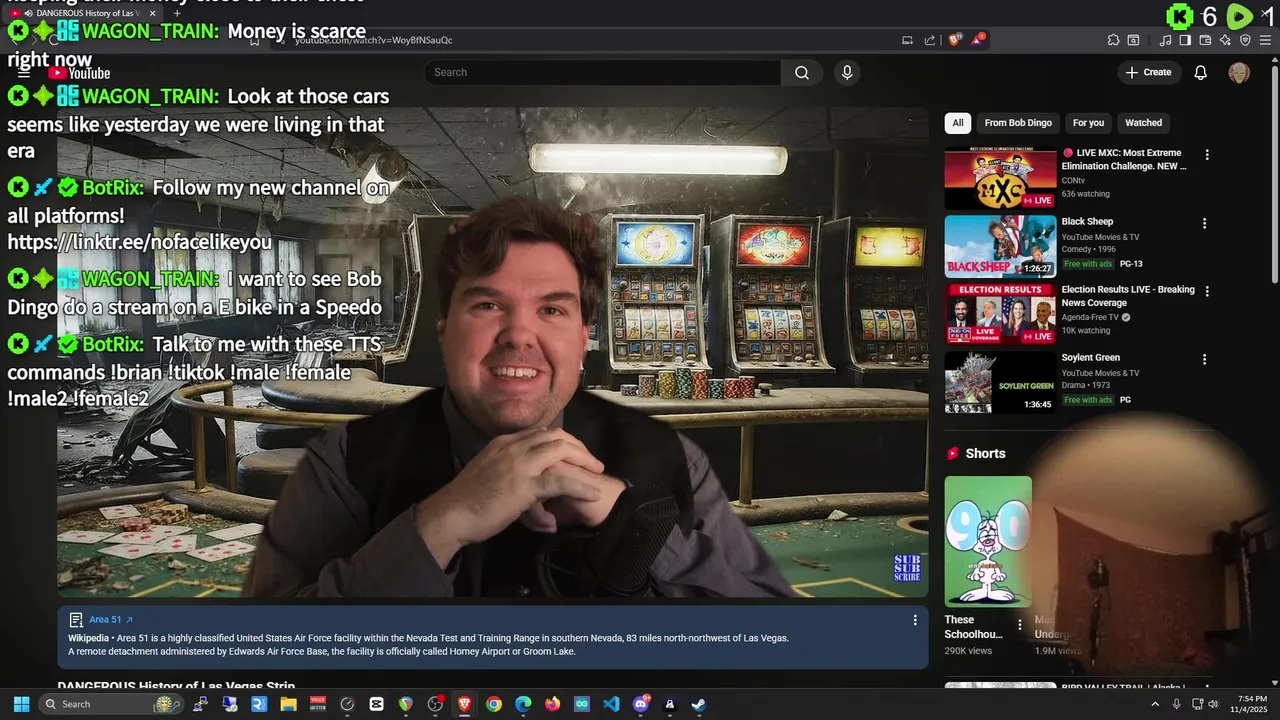Open the These Schoolhou... short thumbnail
Image resolution: width=1280 pixels, height=720 pixels.
988,541
